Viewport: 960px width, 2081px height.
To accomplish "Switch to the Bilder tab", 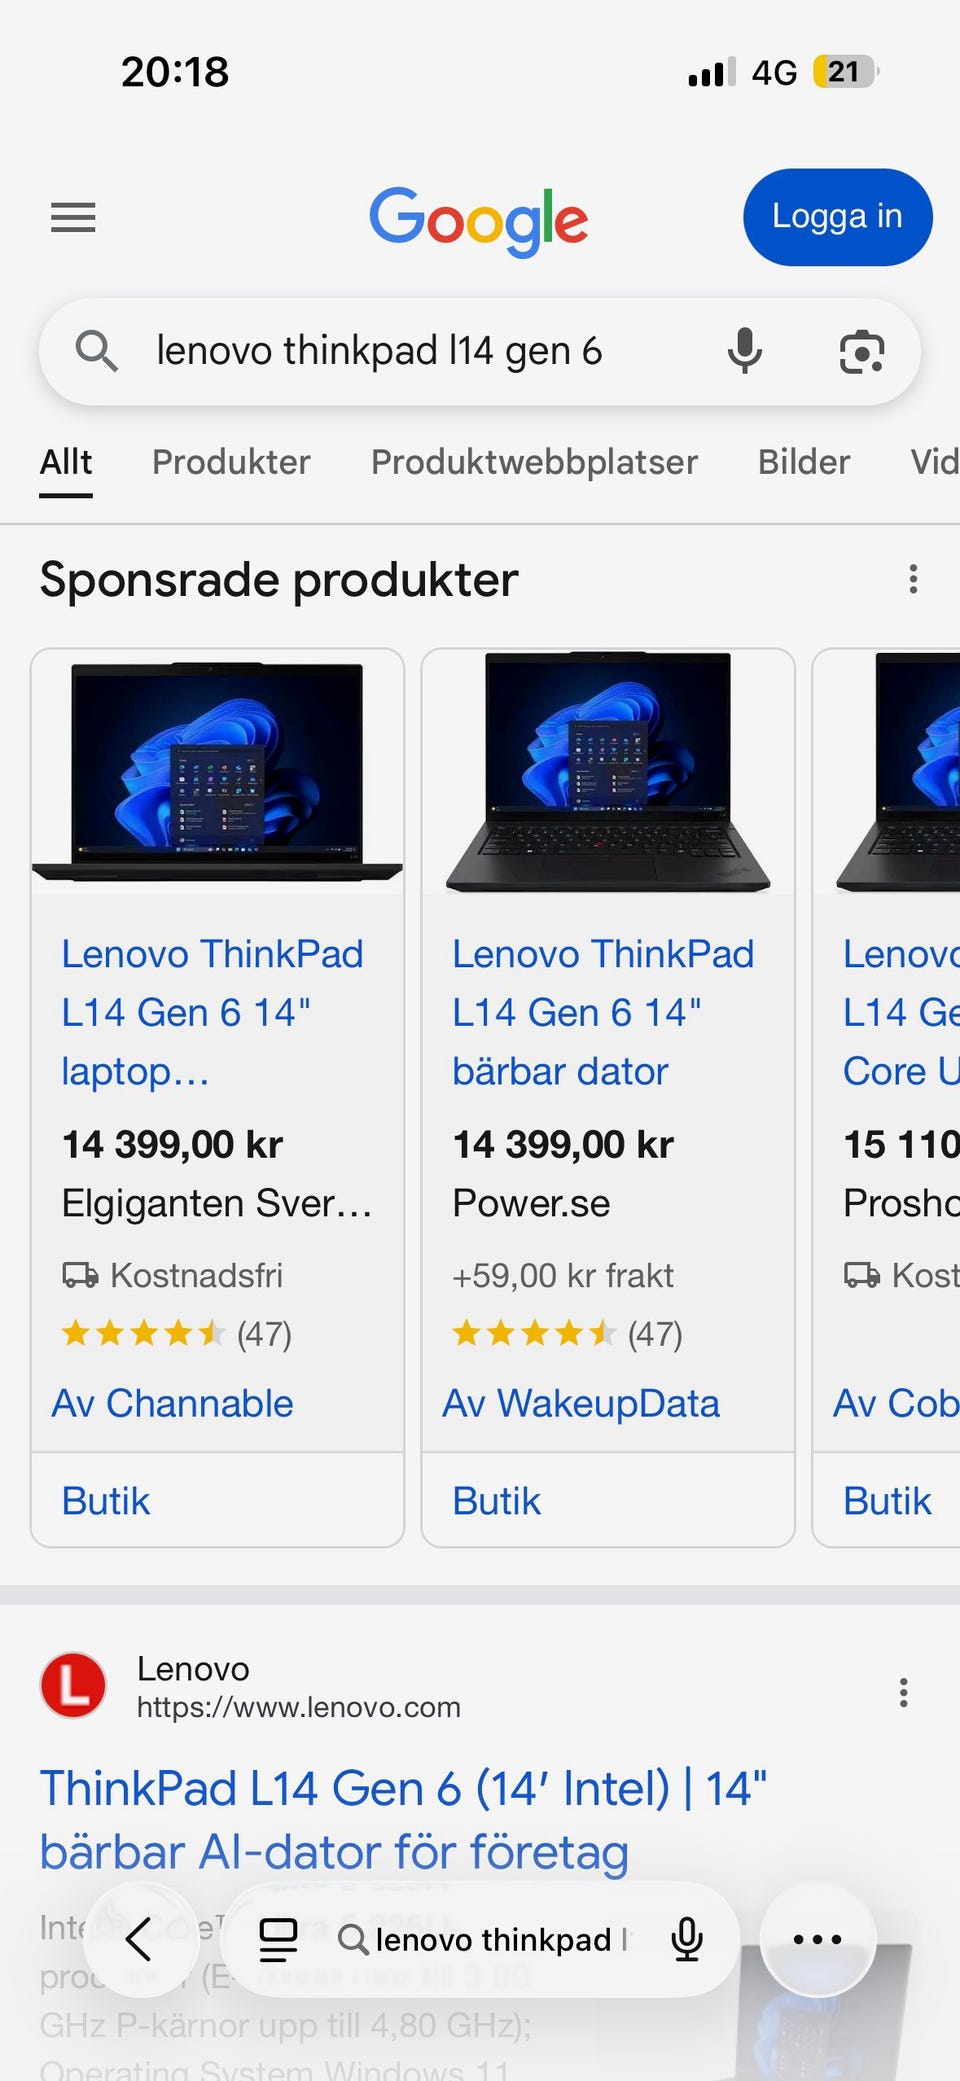I will click(x=803, y=462).
